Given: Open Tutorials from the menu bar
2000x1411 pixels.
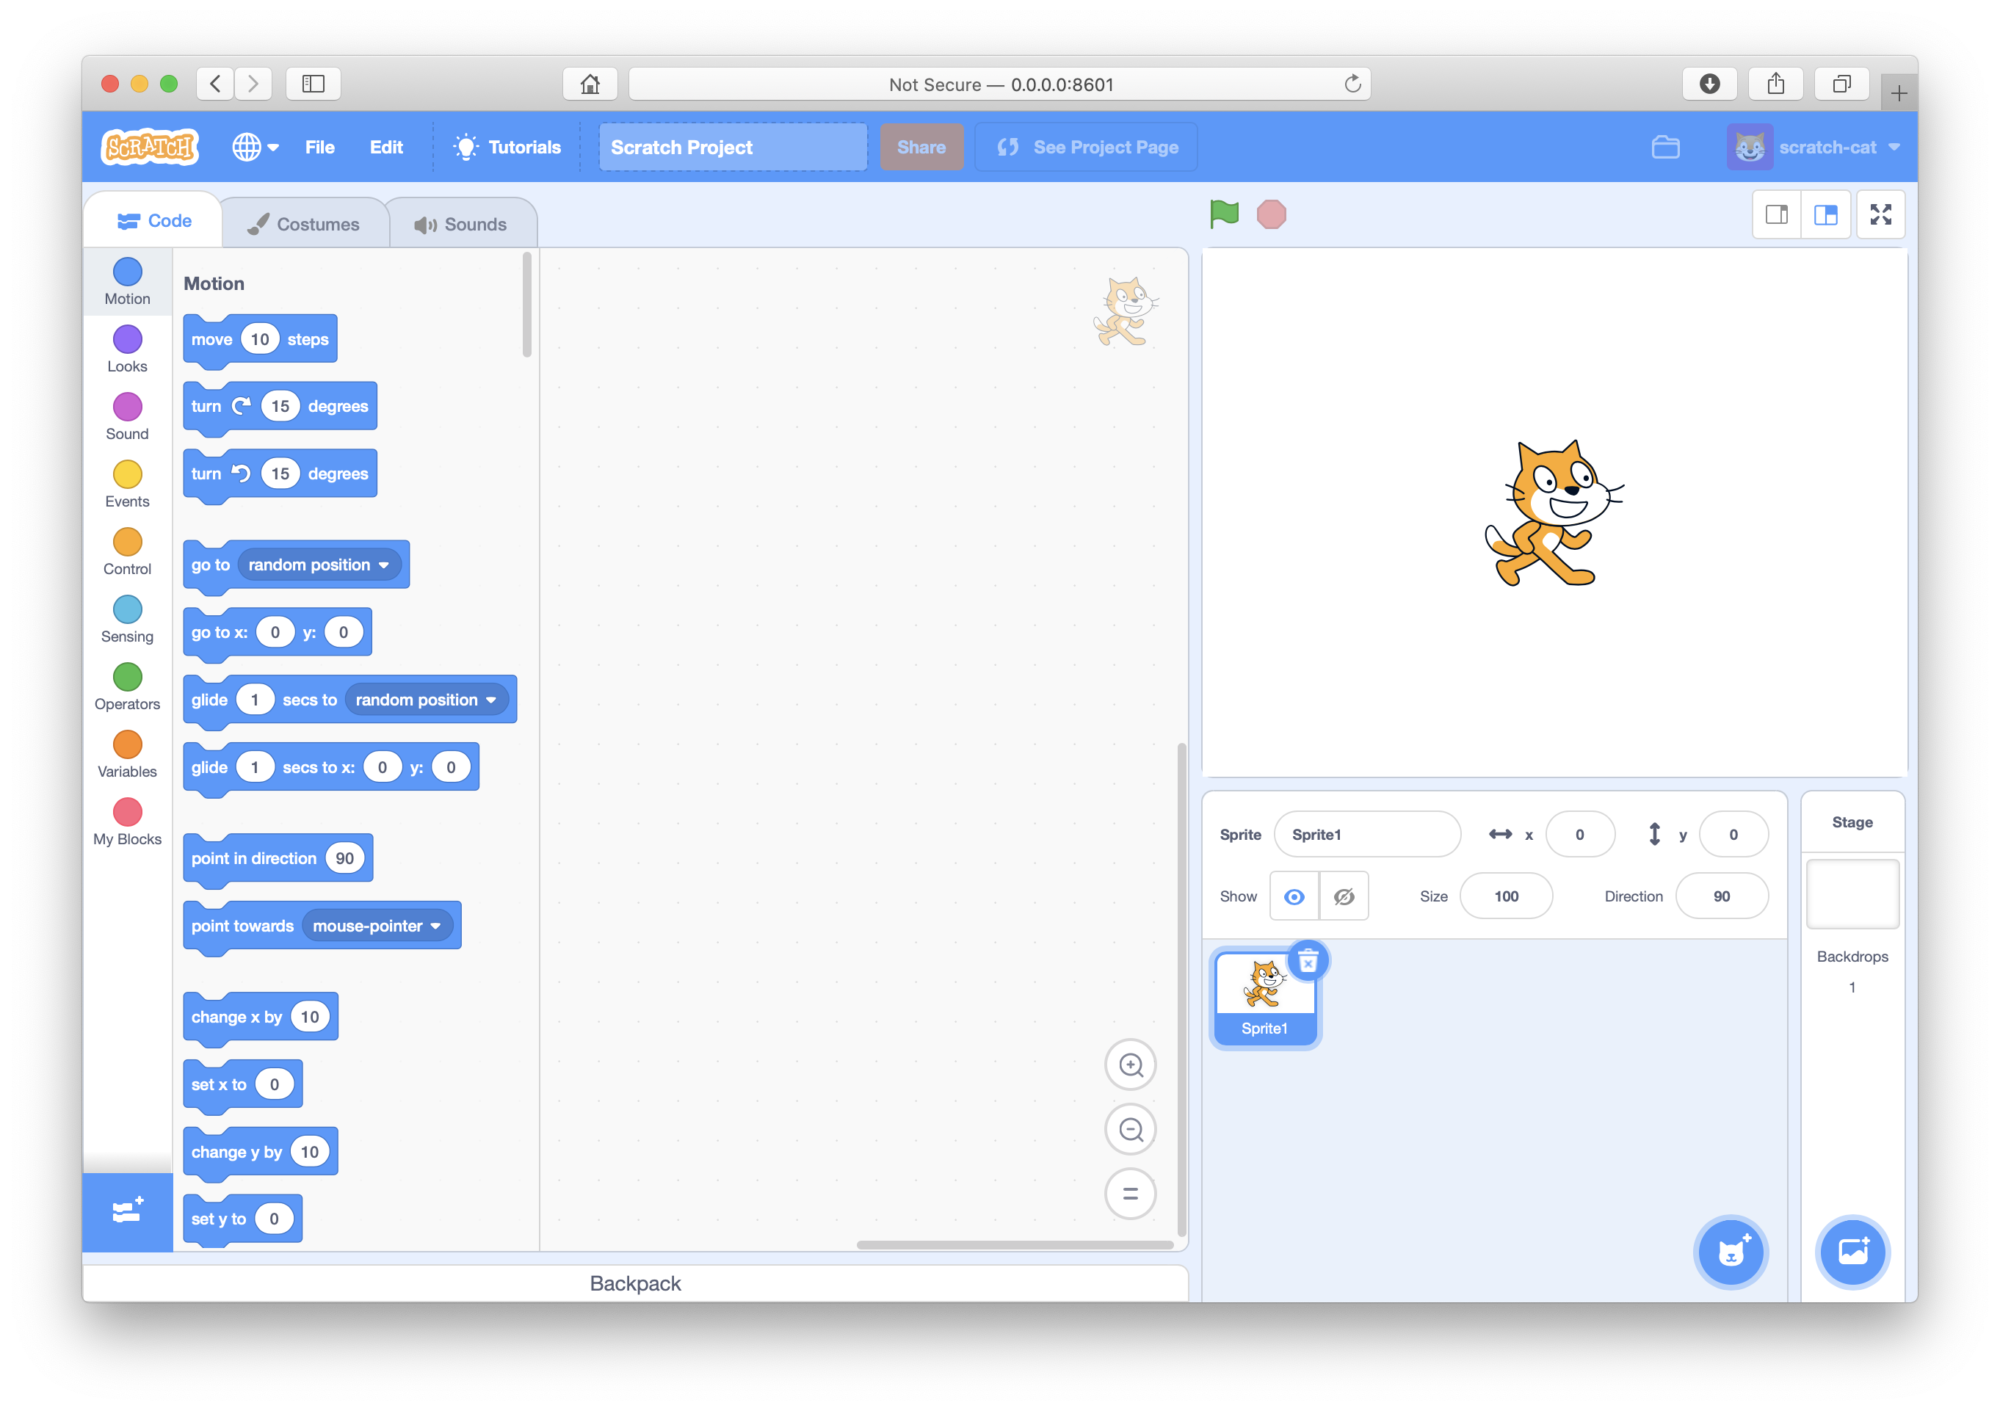Looking at the screenshot, I should (508, 147).
